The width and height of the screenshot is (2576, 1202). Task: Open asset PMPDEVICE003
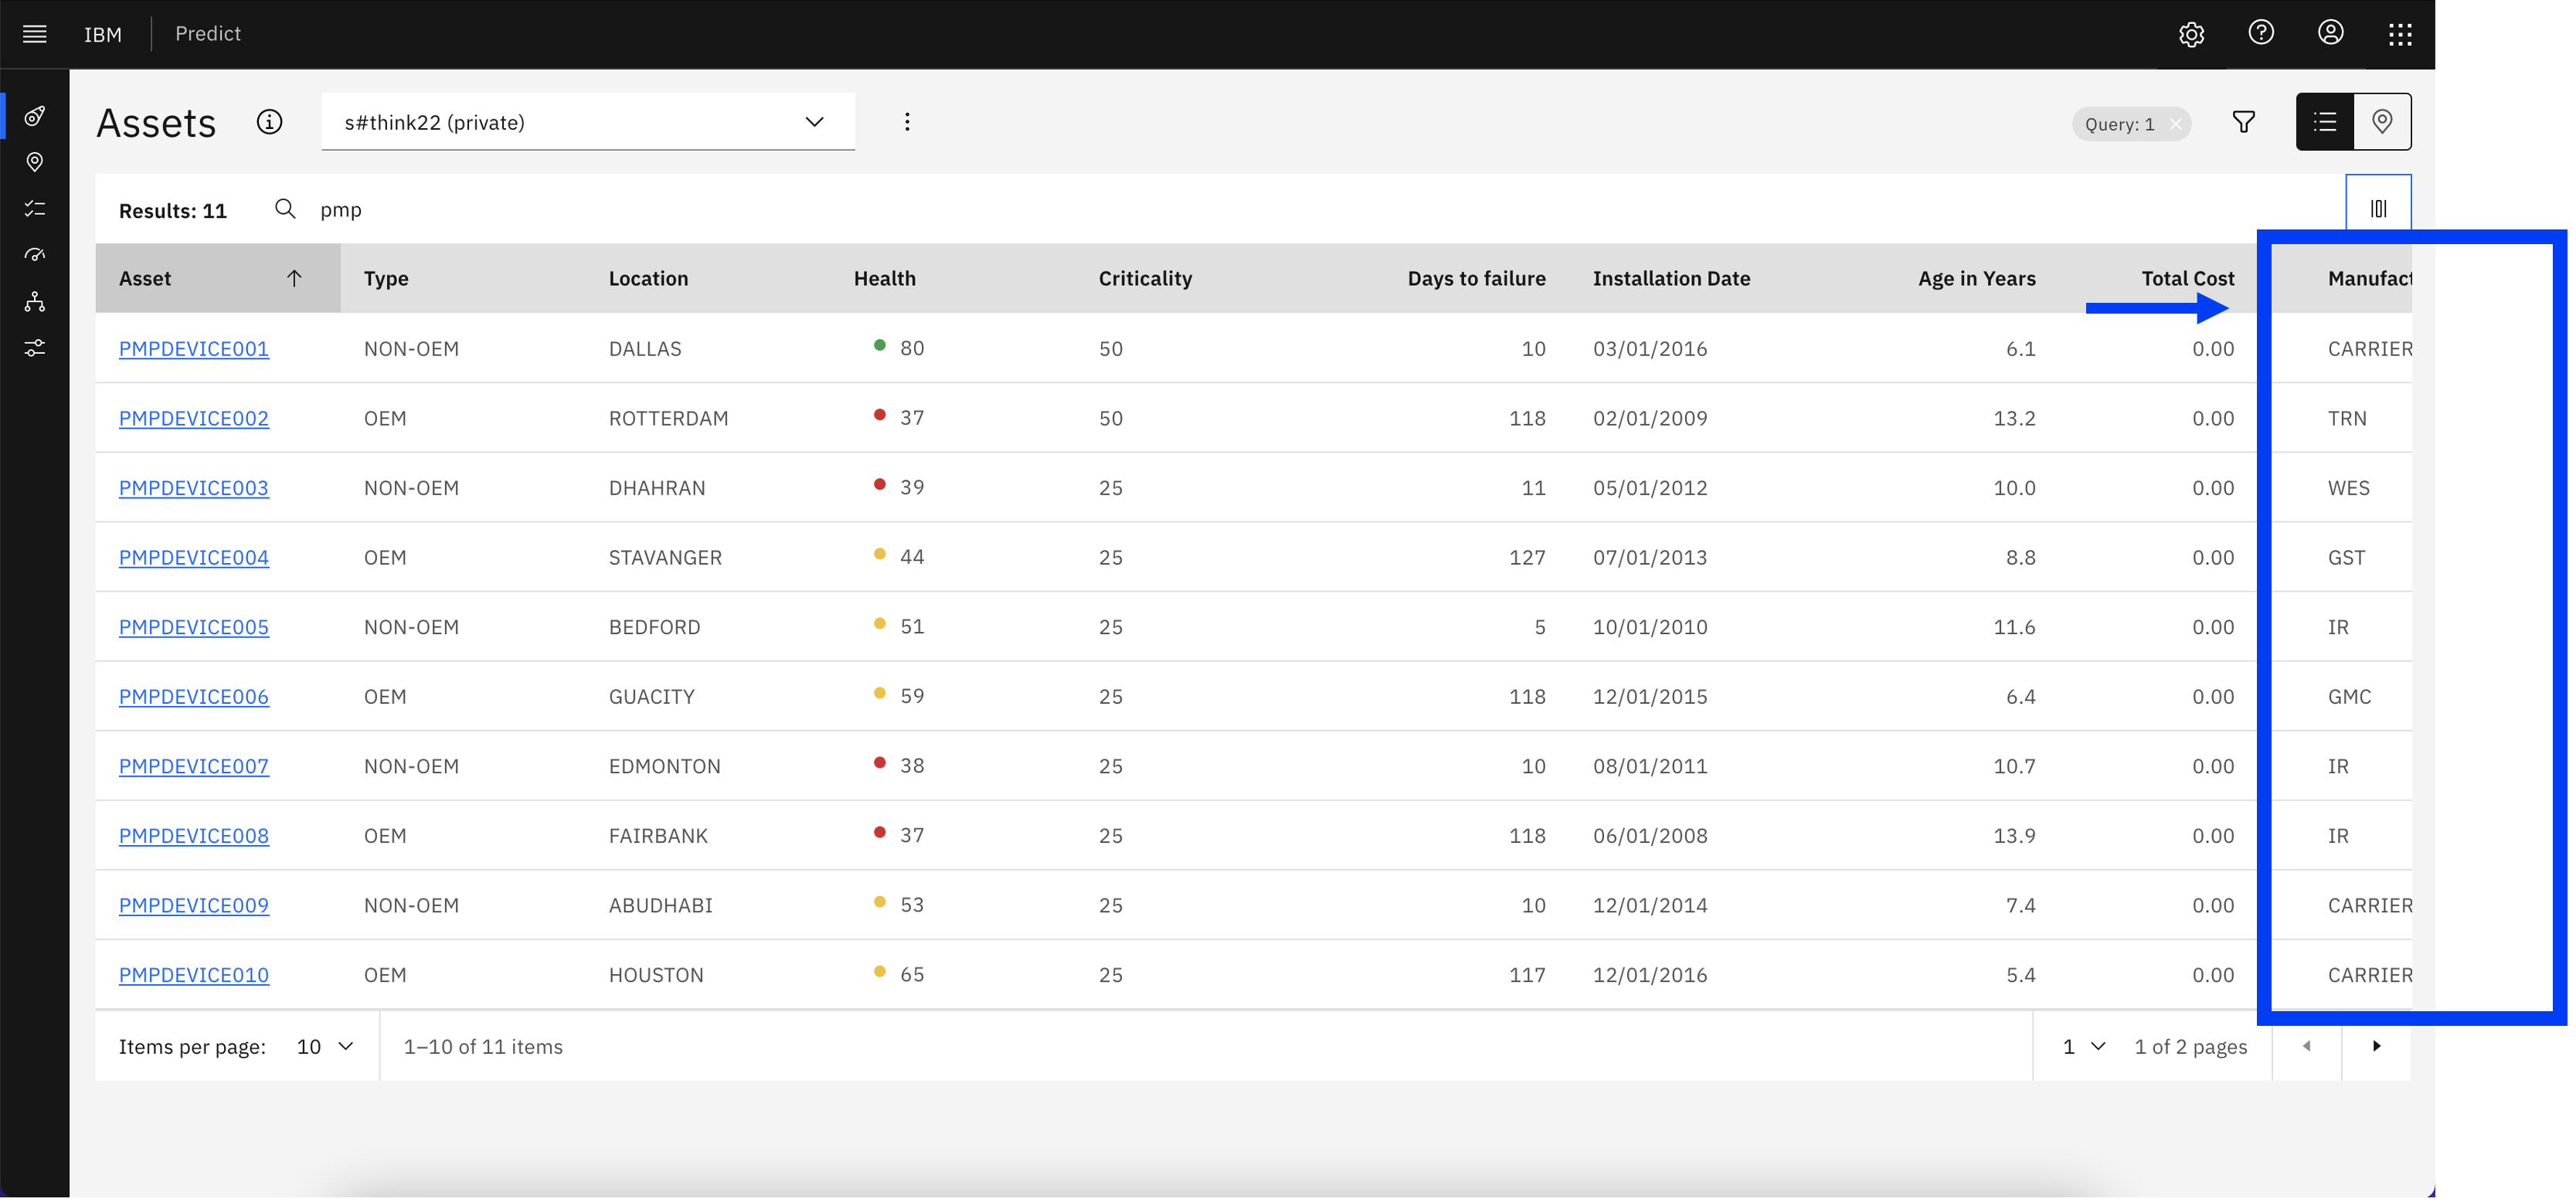tap(194, 488)
